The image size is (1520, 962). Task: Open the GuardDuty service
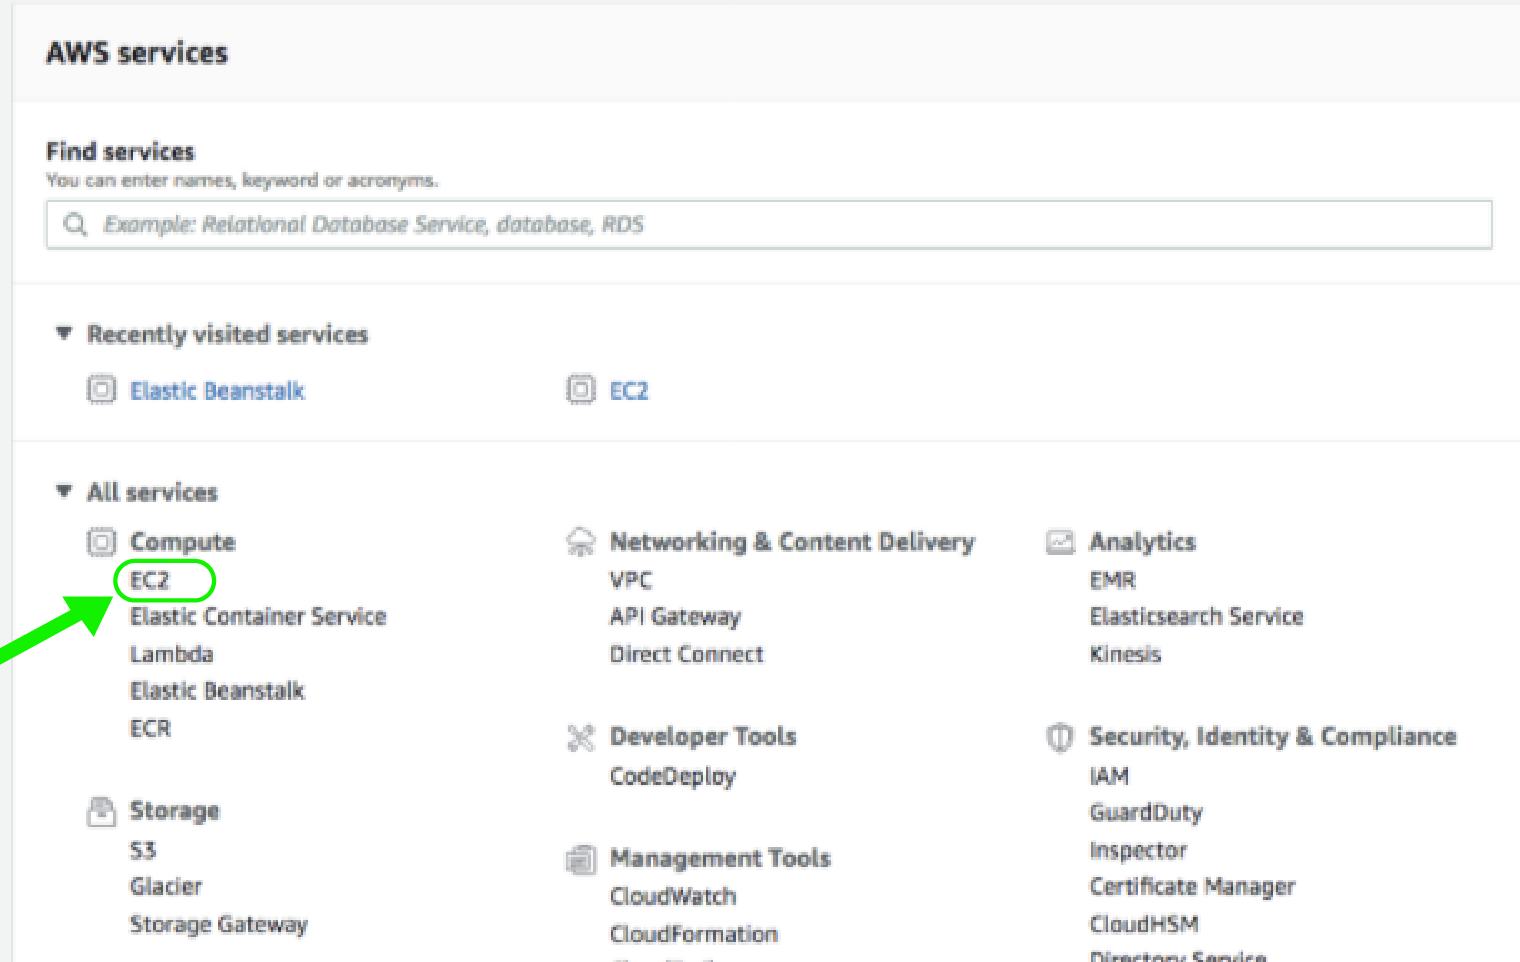(x=1146, y=812)
